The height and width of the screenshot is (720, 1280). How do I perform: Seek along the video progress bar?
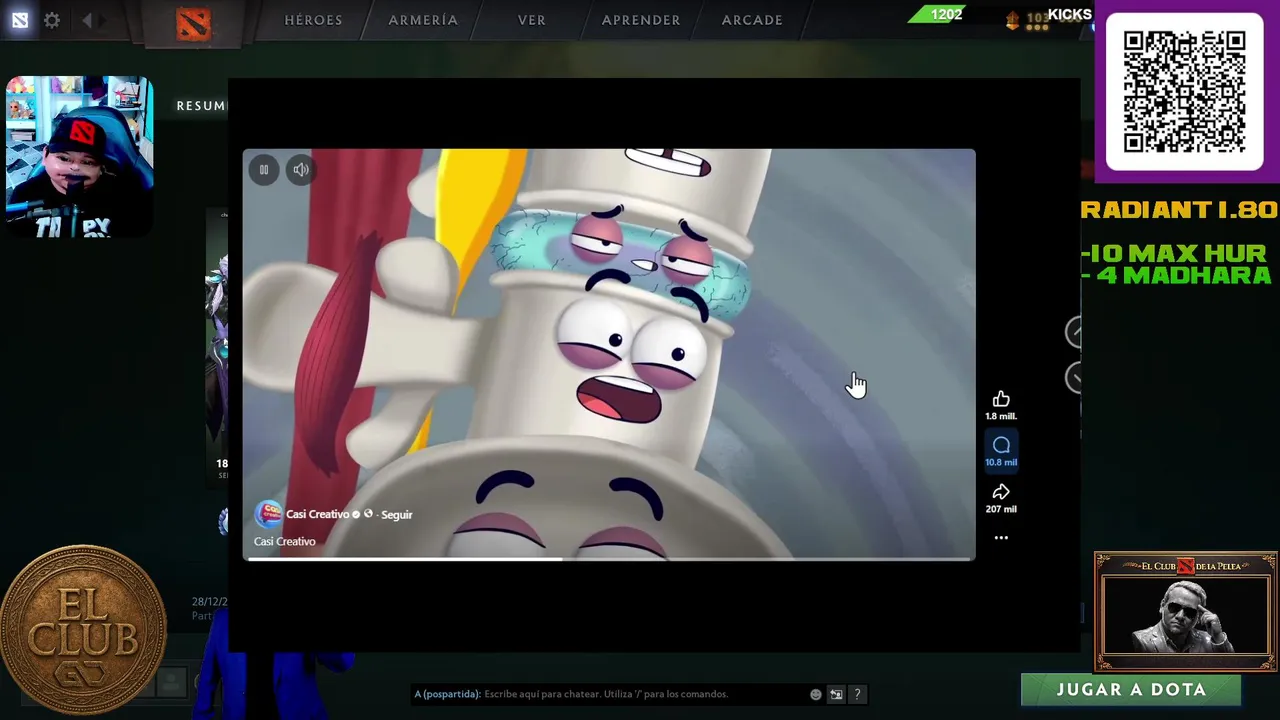tap(609, 558)
